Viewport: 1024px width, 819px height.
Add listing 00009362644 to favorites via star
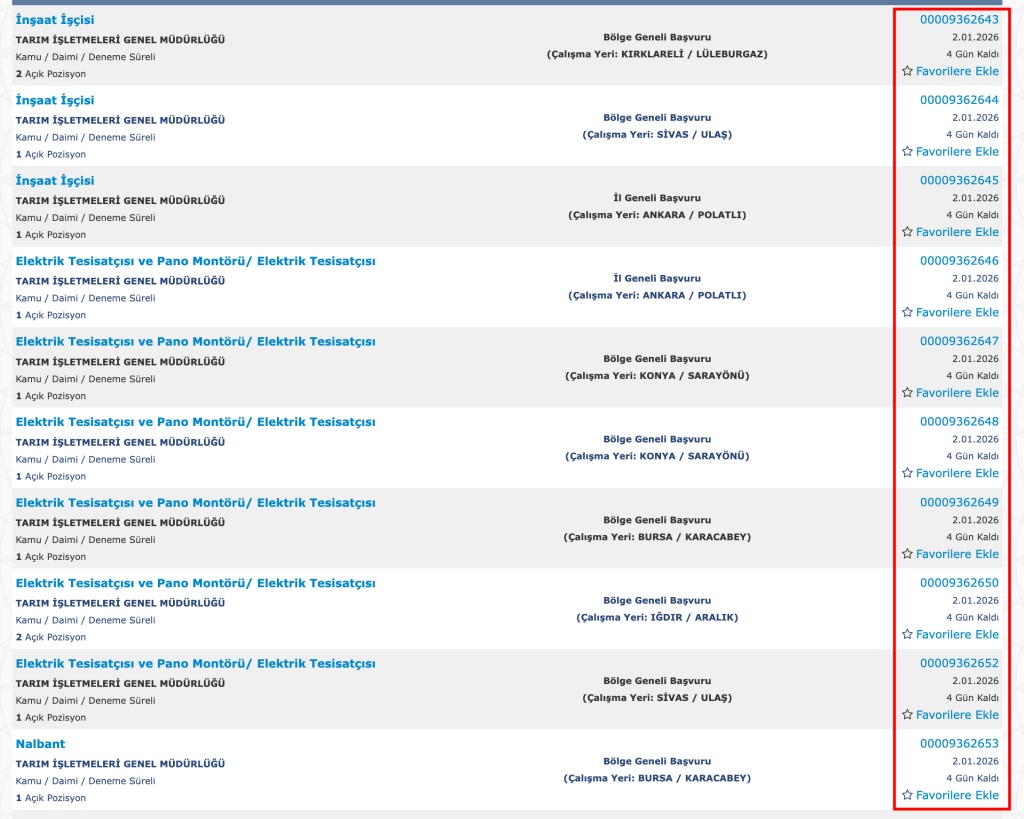(907, 152)
